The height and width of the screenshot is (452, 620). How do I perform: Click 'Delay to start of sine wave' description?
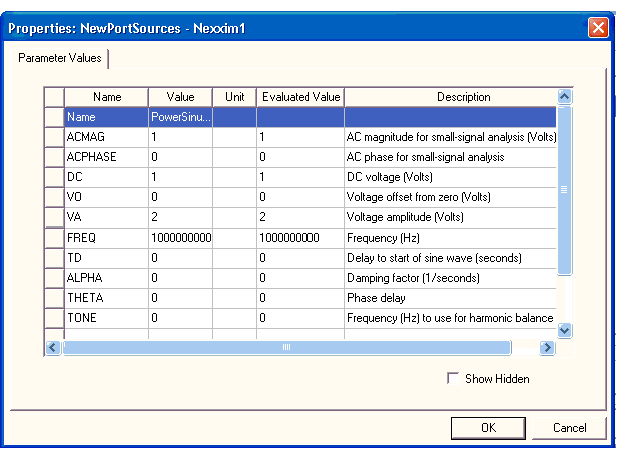coord(451,258)
